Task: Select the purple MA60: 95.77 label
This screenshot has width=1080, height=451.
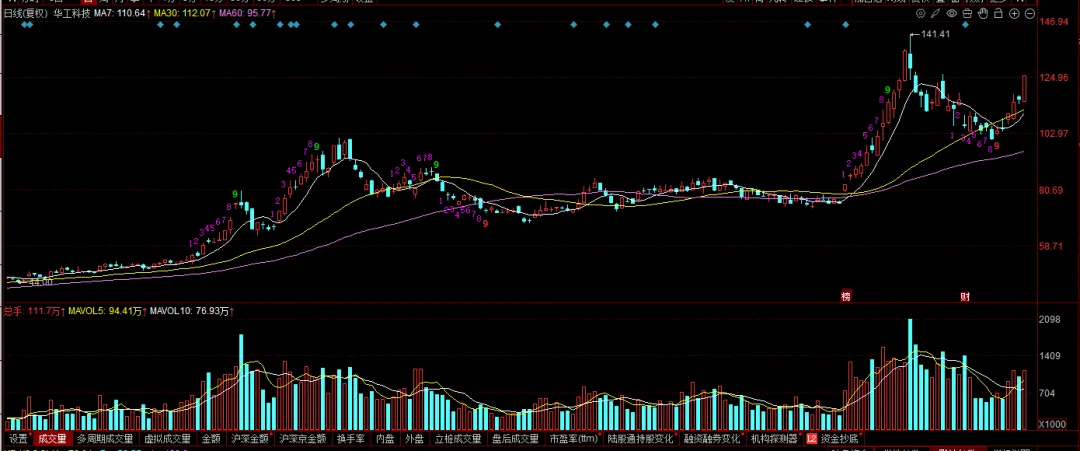Action: [x=246, y=13]
